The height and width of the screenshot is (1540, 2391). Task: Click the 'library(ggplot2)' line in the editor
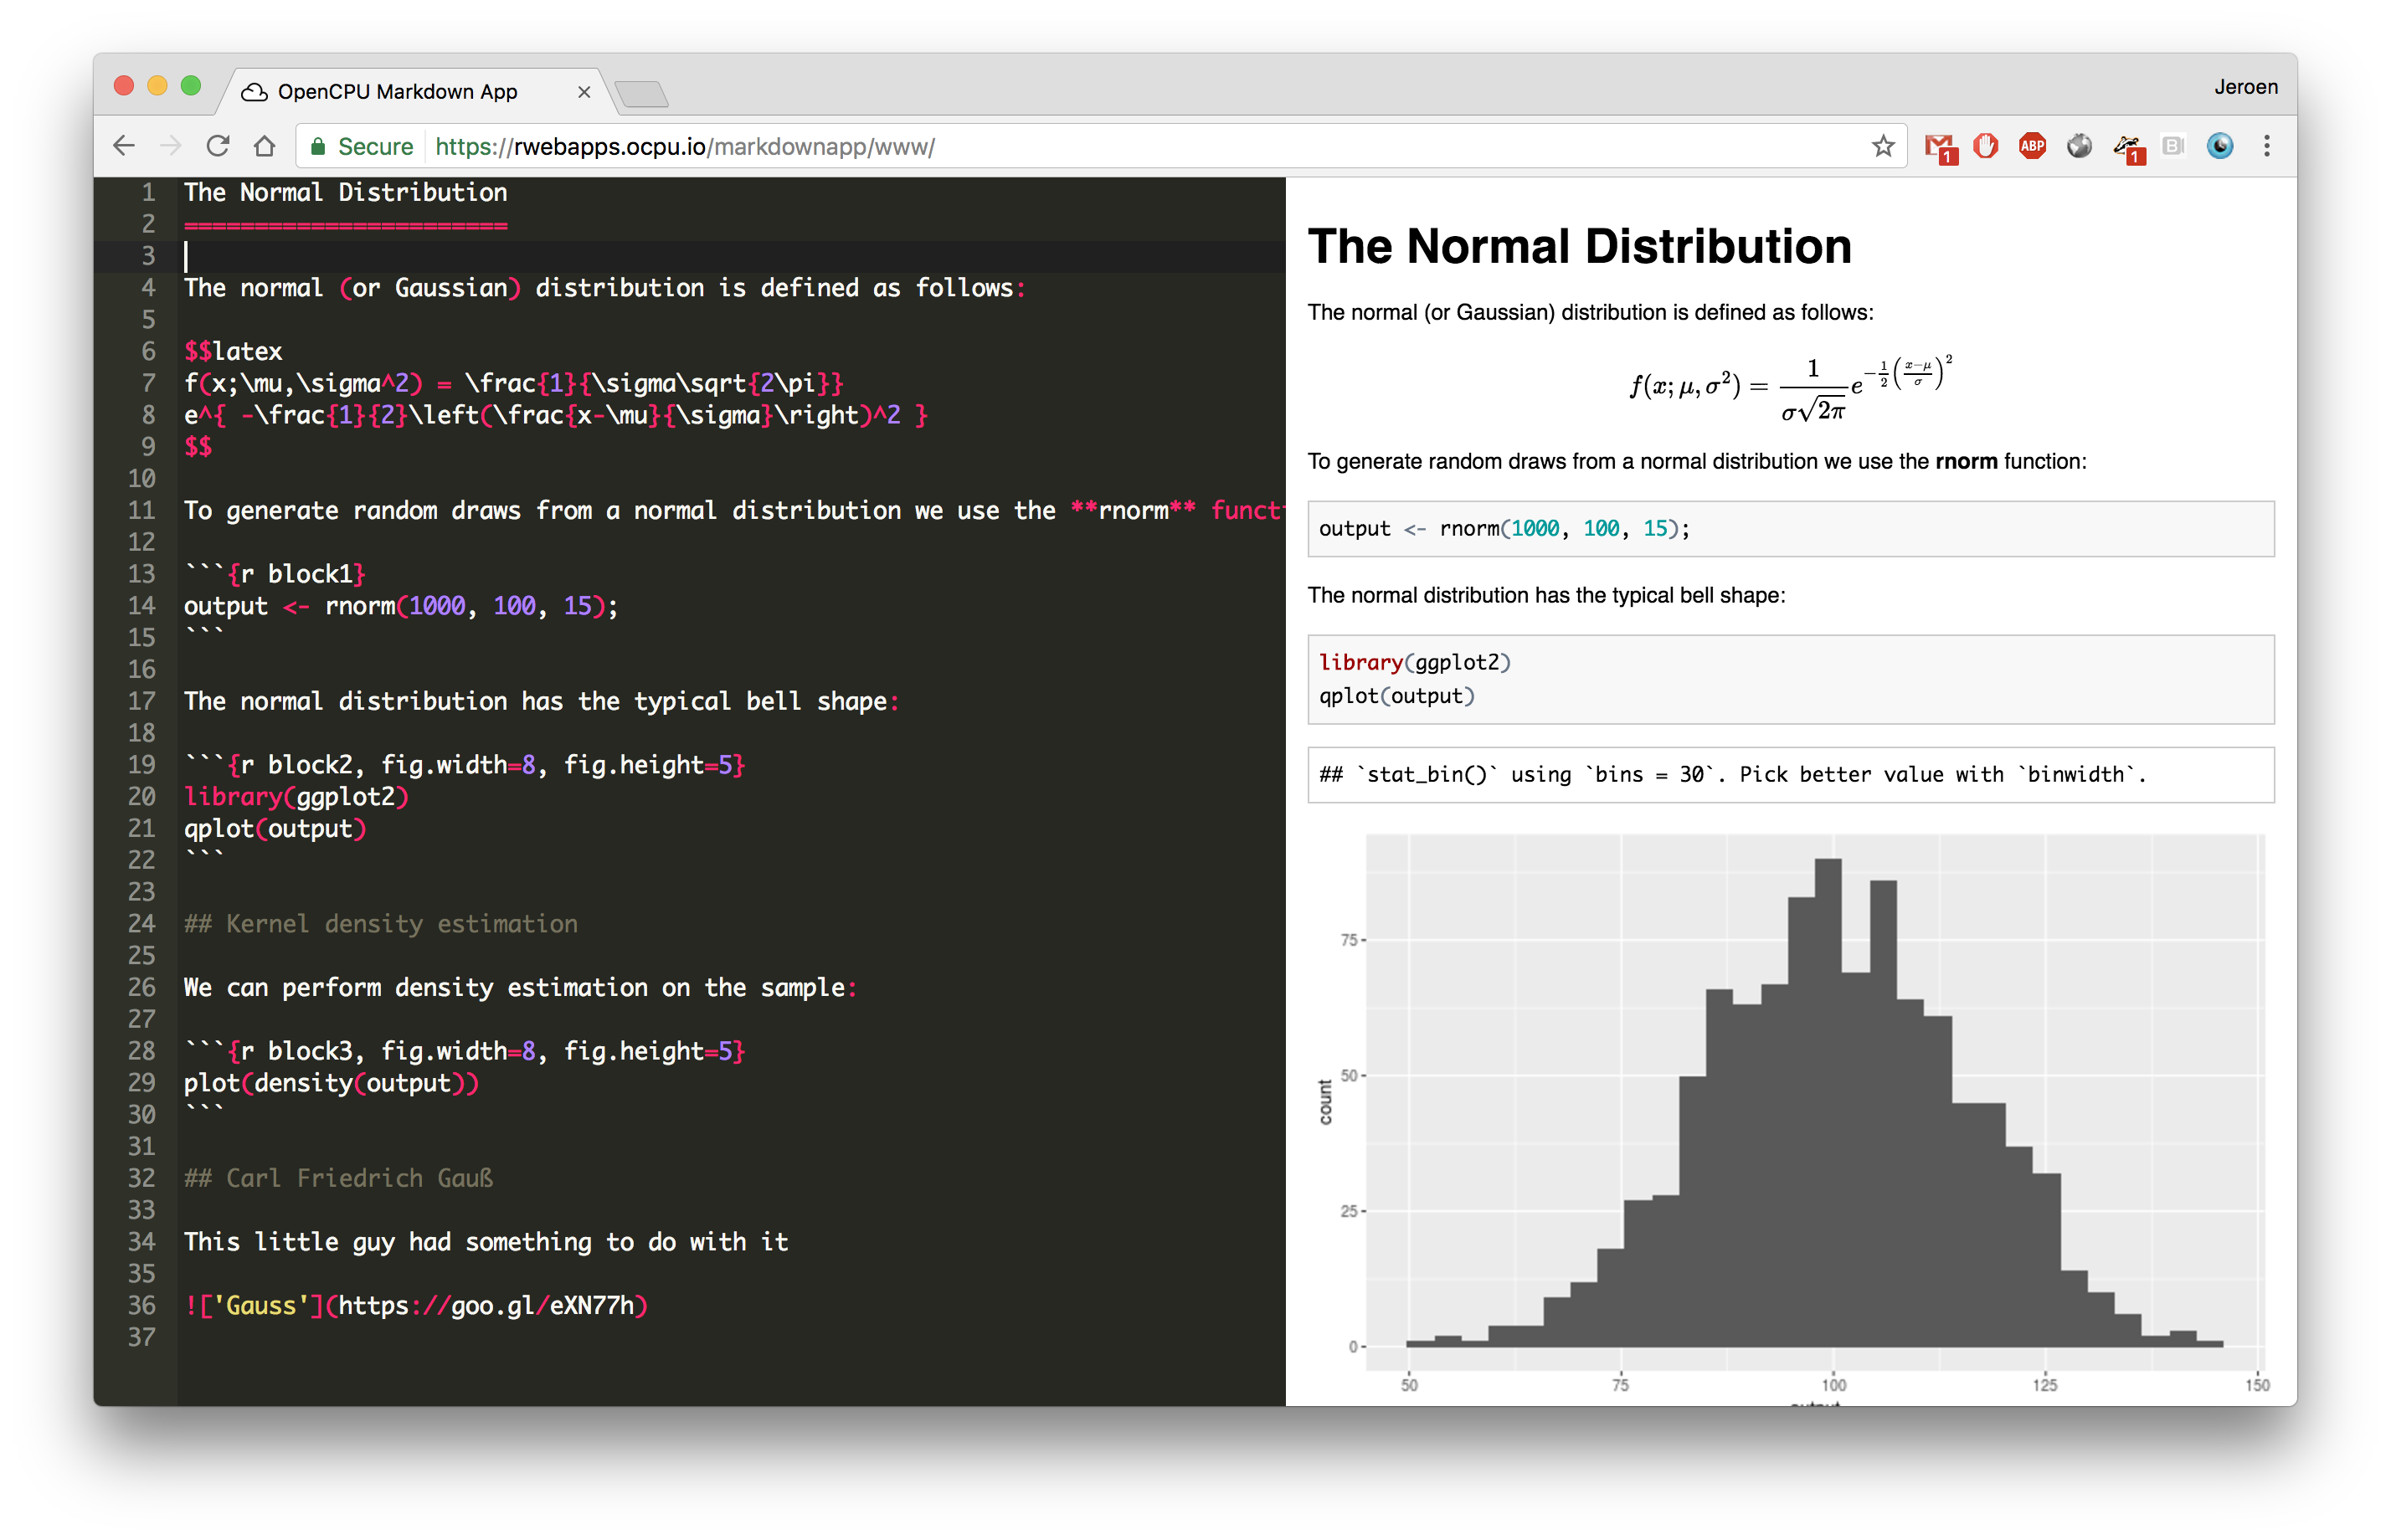(296, 797)
